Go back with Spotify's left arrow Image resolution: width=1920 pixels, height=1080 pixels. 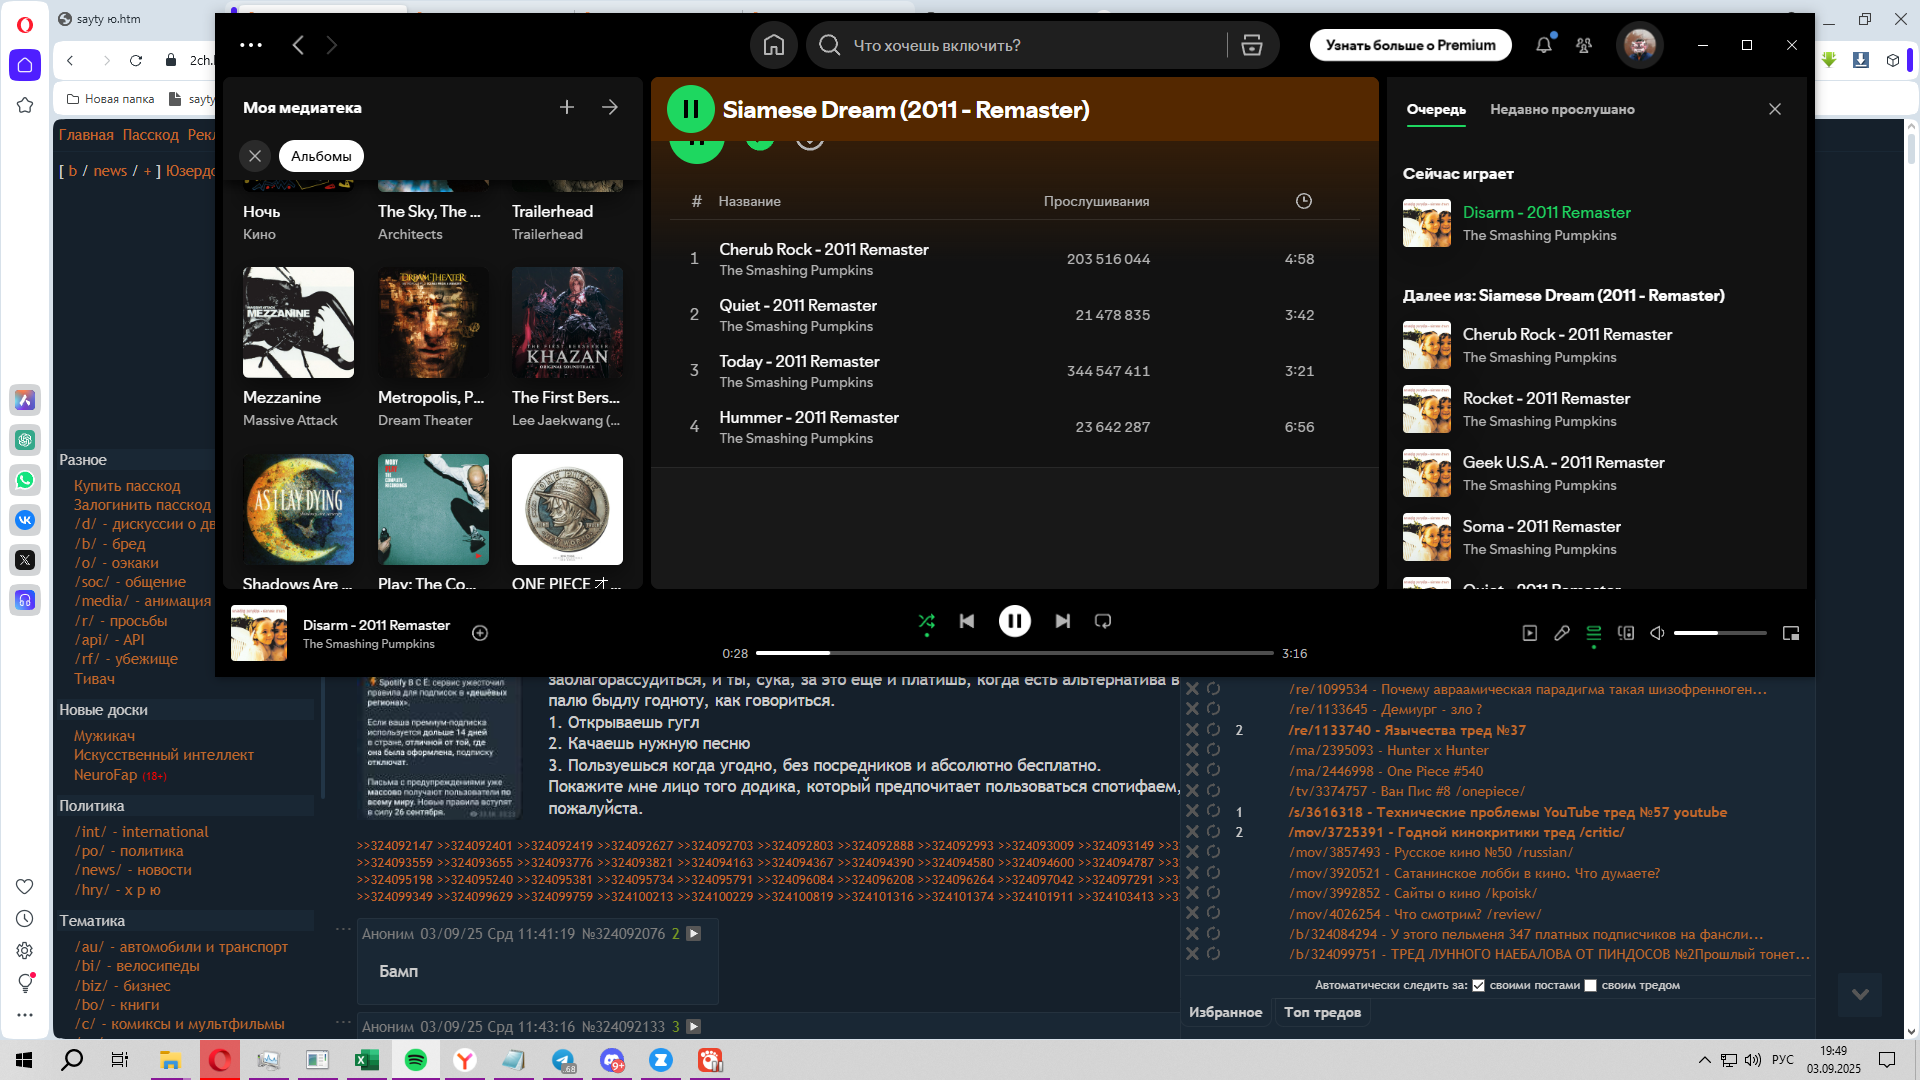pyautogui.click(x=298, y=45)
